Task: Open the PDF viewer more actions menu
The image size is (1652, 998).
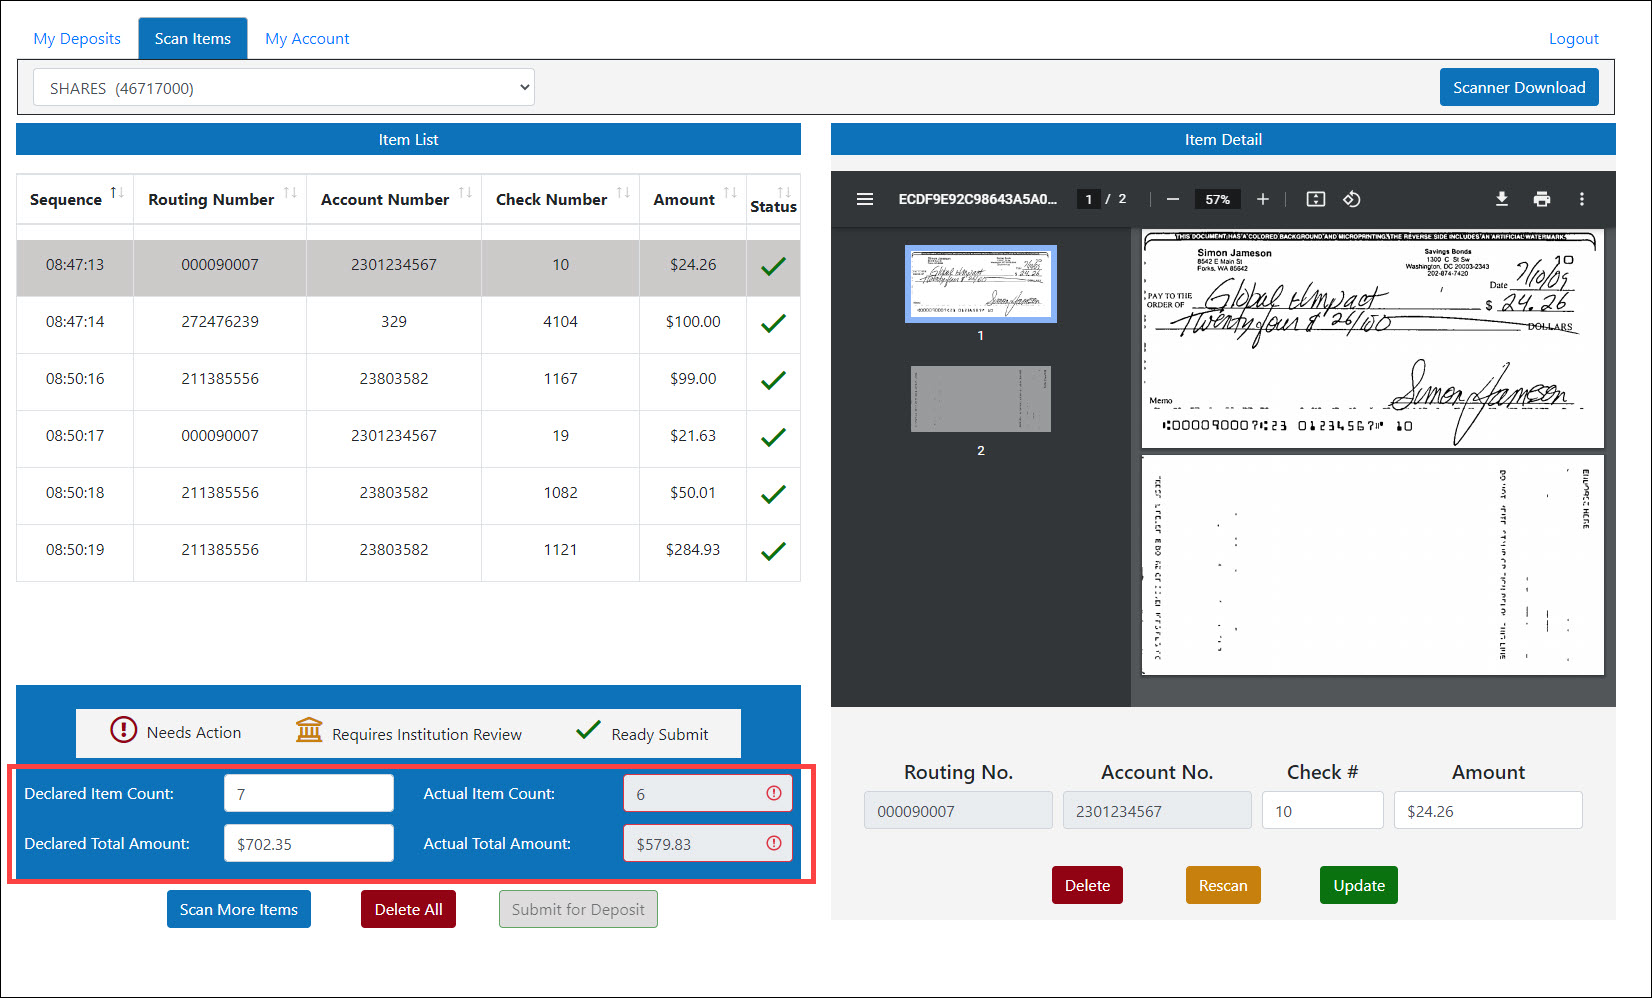Action: (1582, 199)
